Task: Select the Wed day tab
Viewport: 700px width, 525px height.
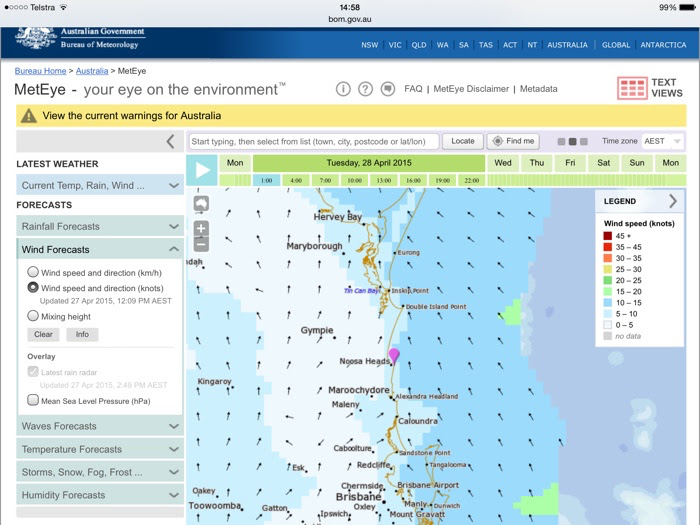Action: [x=503, y=163]
